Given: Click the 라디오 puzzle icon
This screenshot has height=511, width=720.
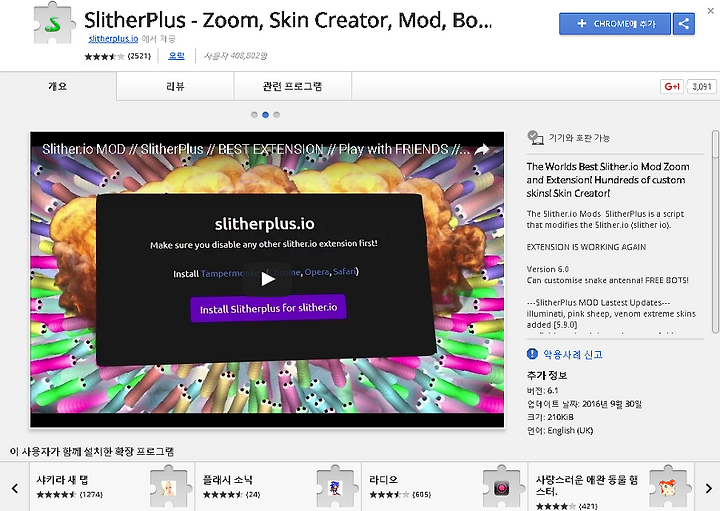Looking at the screenshot, I should pyautogui.click(x=502, y=487).
